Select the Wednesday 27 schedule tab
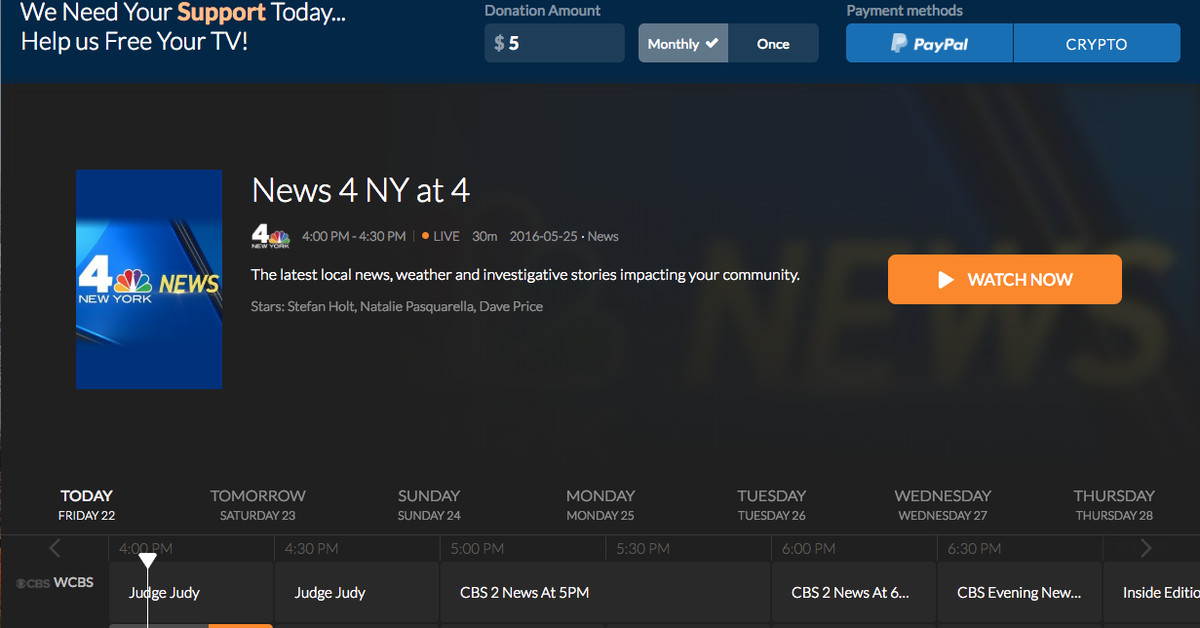The height and width of the screenshot is (628, 1200). (942, 504)
